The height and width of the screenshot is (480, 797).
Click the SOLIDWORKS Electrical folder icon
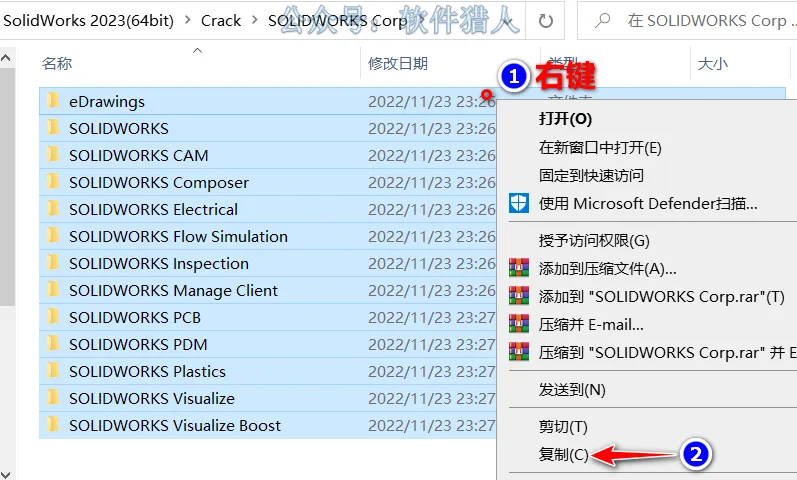(53, 208)
